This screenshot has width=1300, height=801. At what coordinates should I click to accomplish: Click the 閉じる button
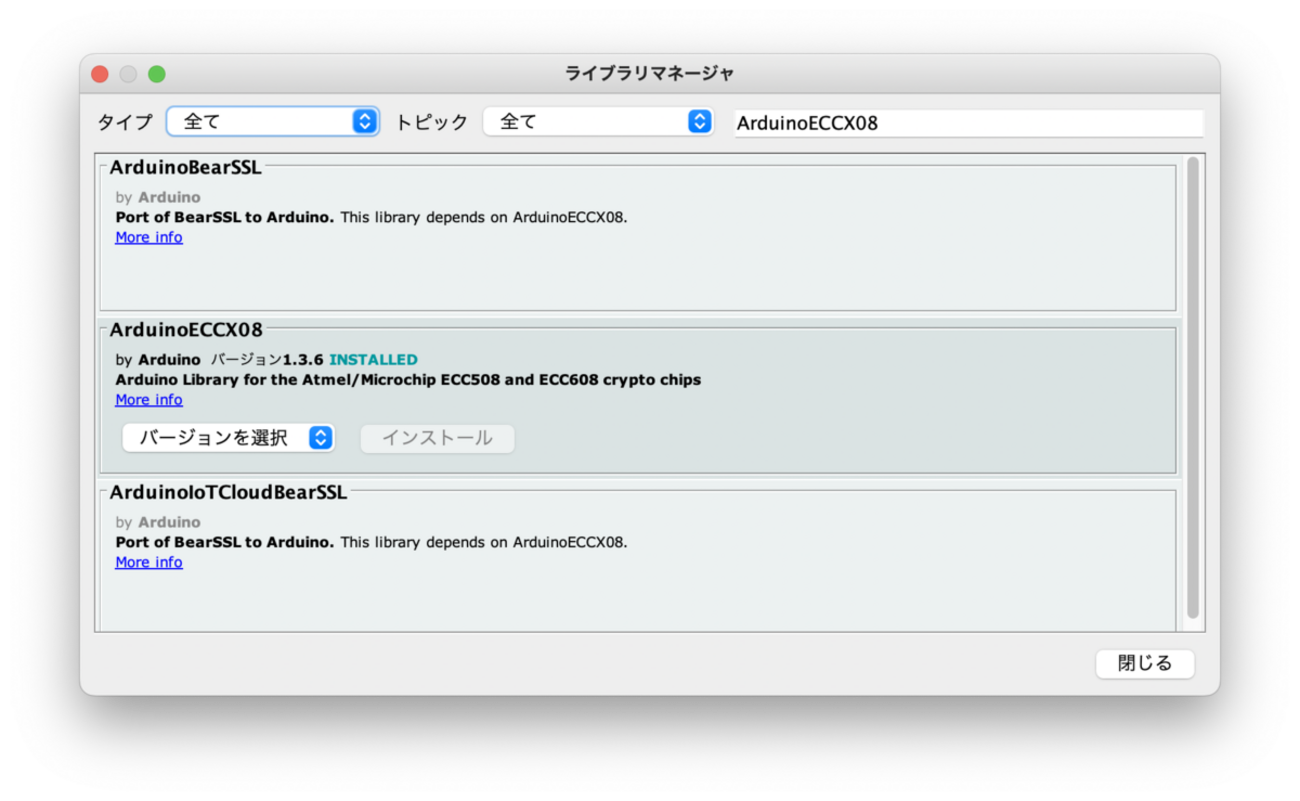[x=1145, y=663]
